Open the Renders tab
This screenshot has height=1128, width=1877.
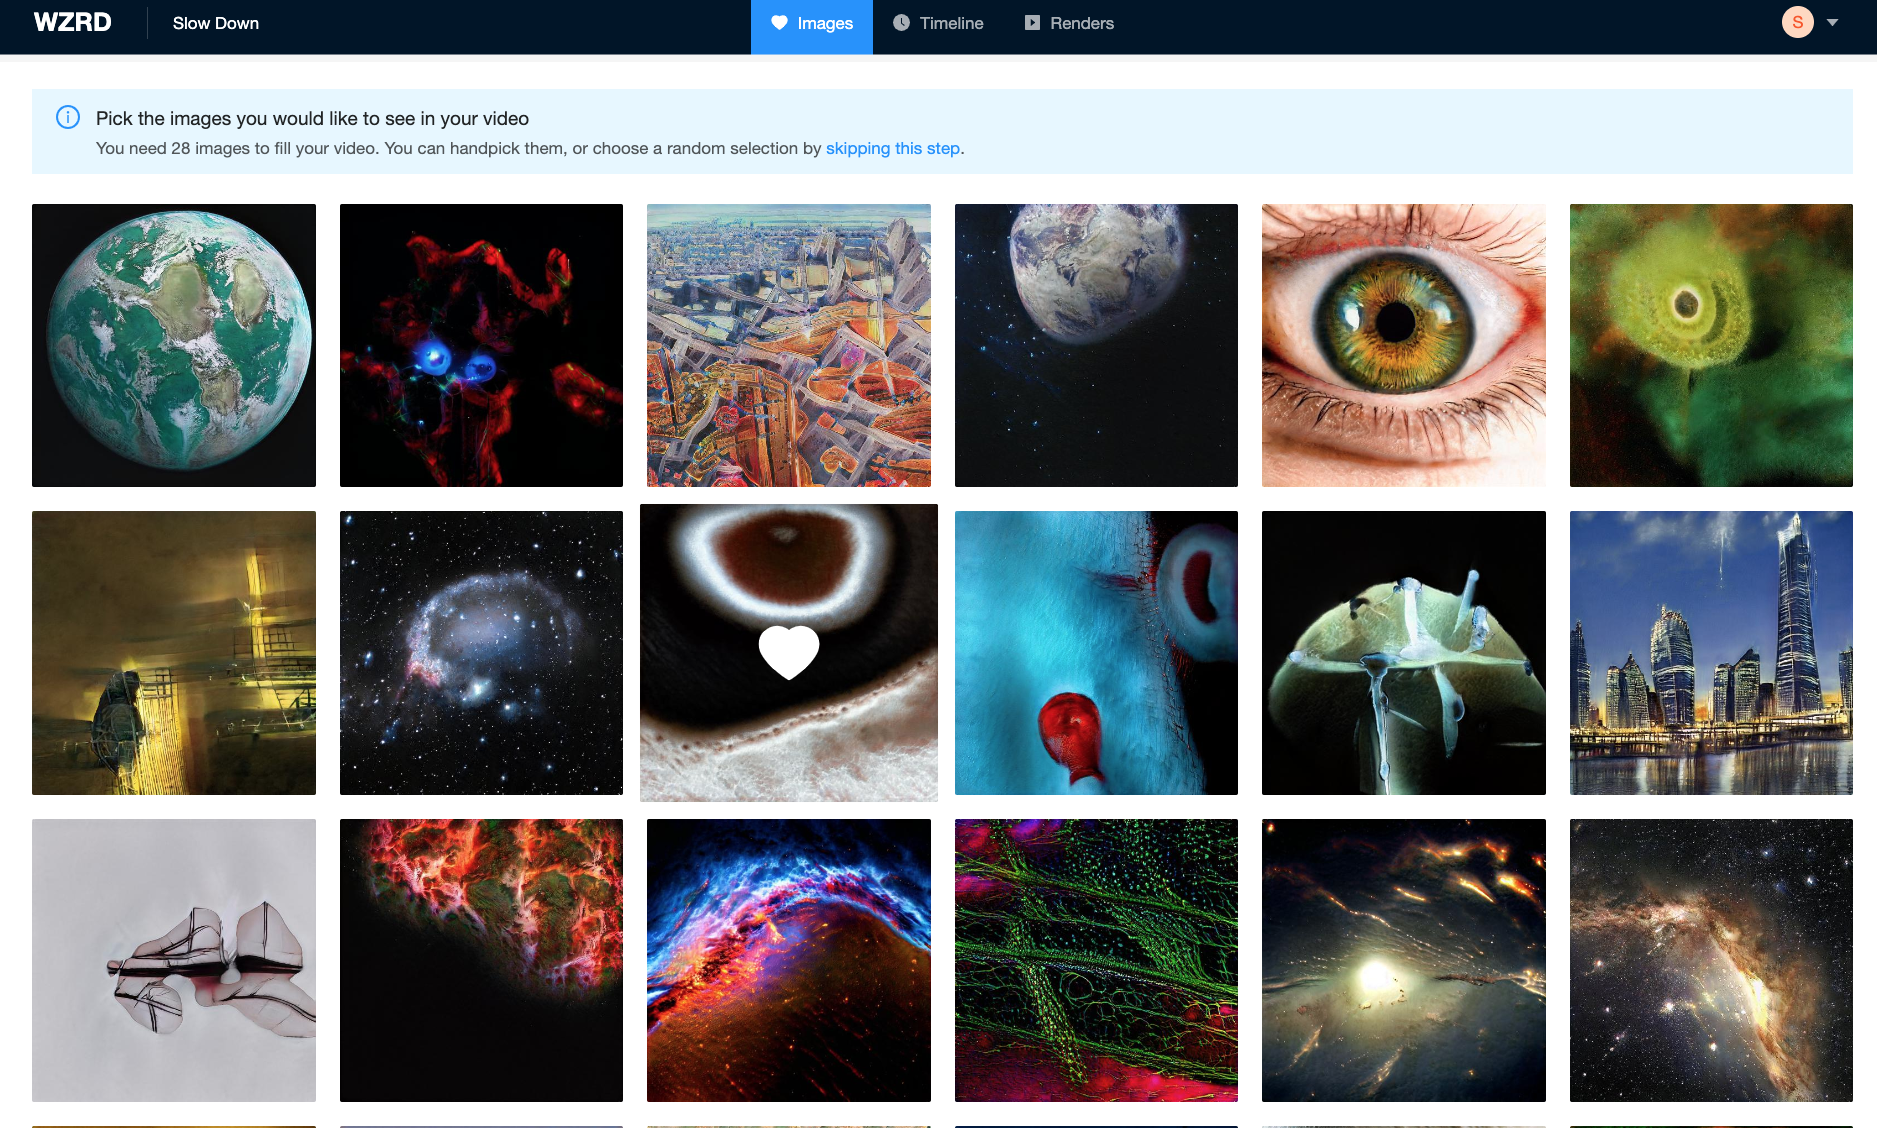coord(1069,23)
